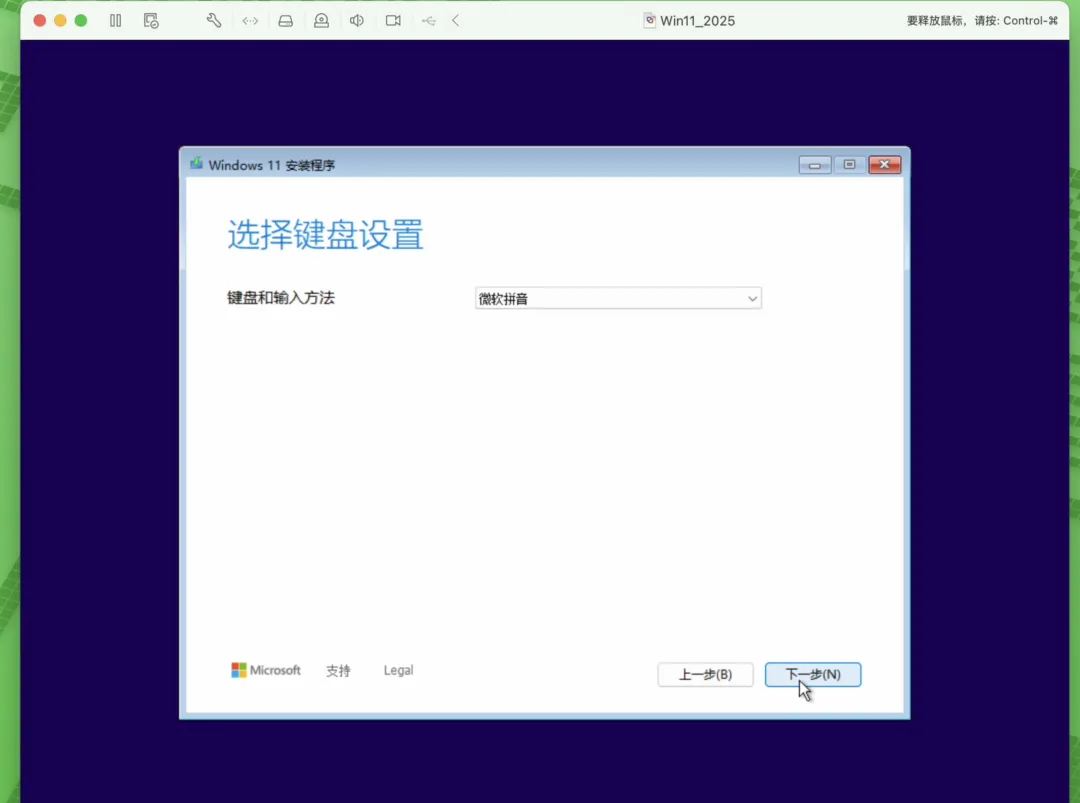Toggle the sound speaker icon
The image size is (1080, 803).
coord(357,21)
